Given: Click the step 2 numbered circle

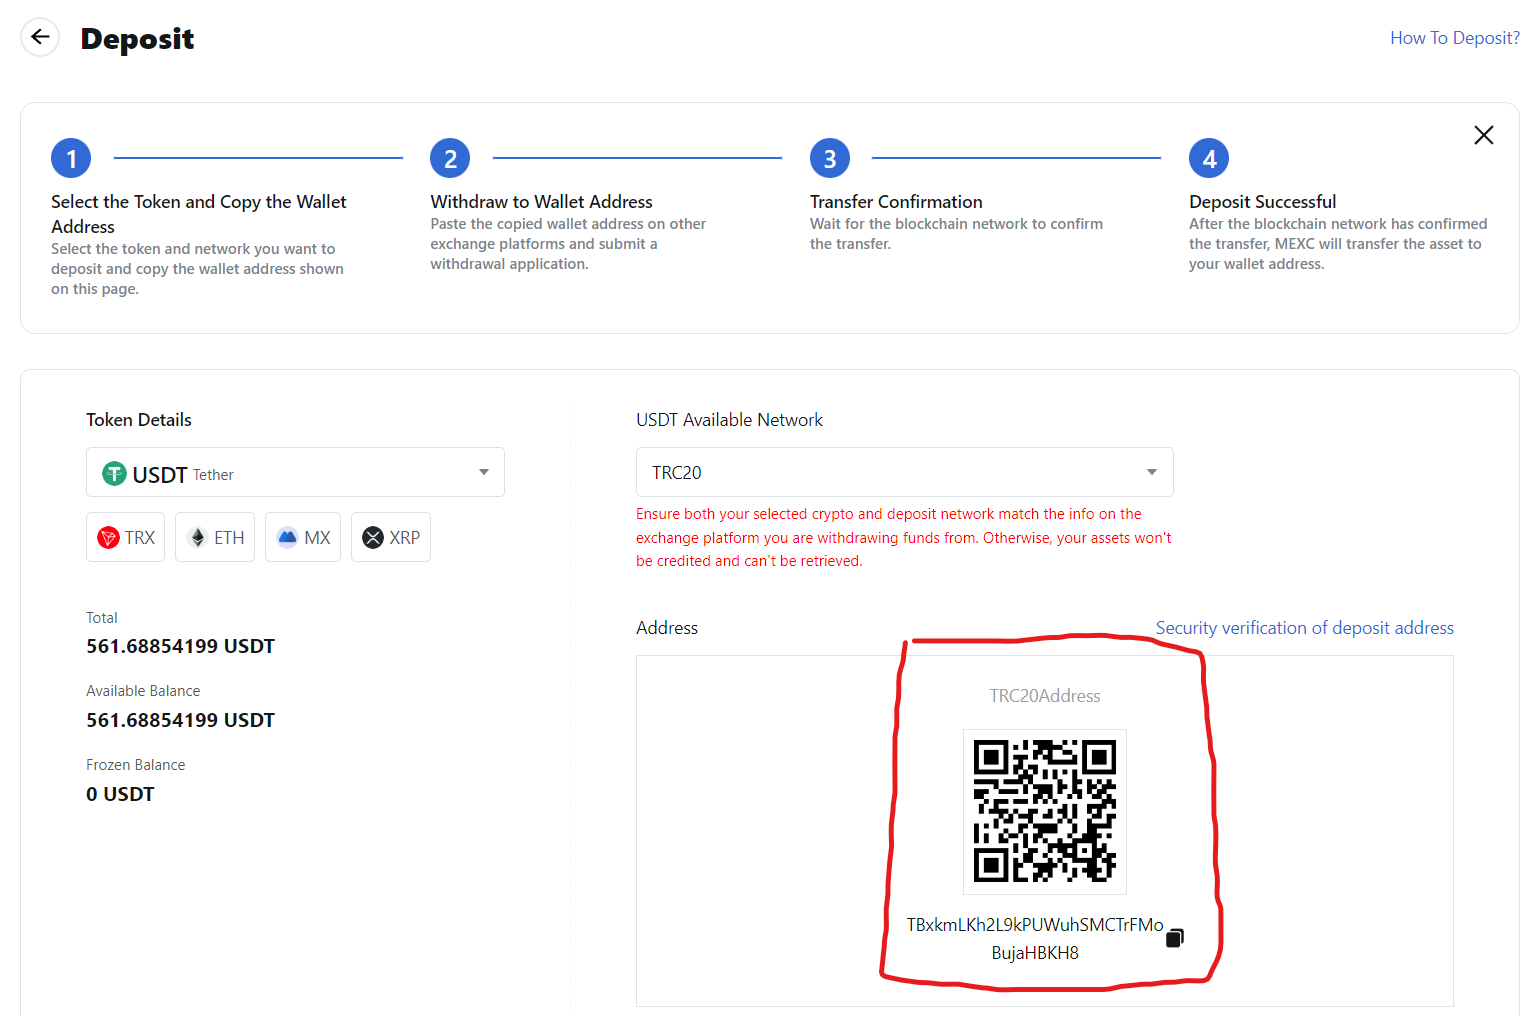Looking at the screenshot, I should point(449,157).
